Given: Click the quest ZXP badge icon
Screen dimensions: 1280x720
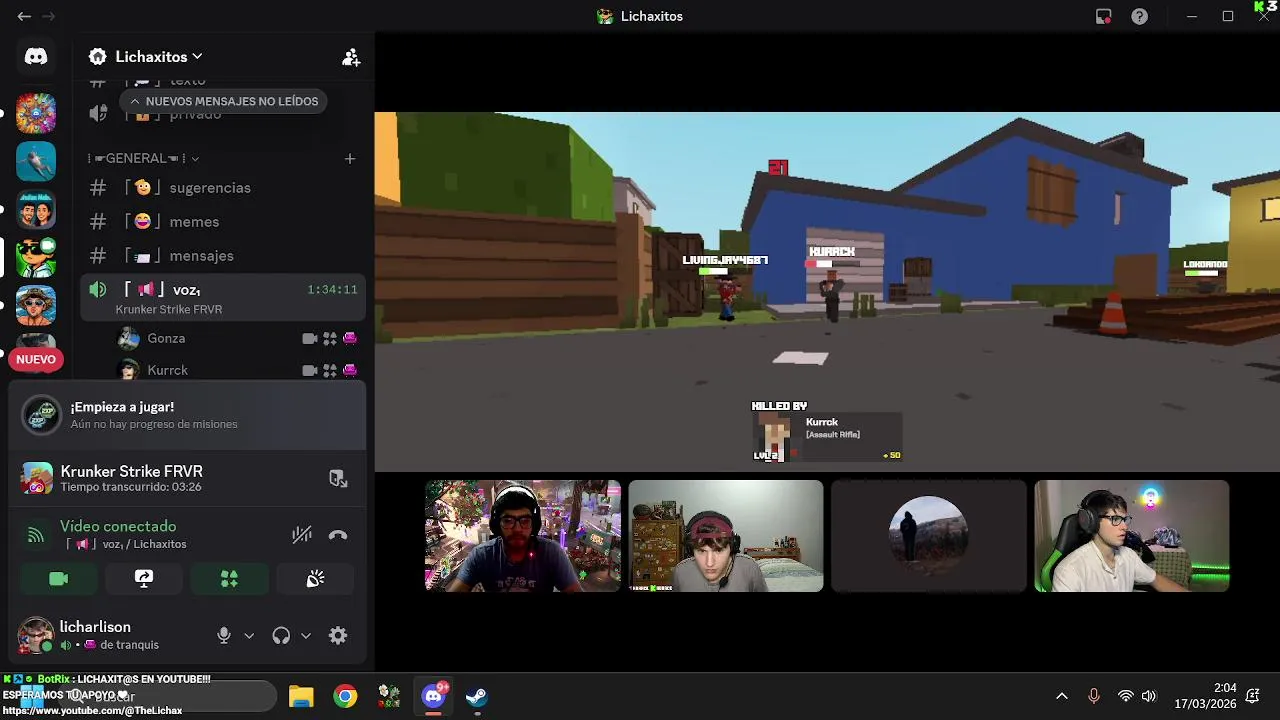Looking at the screenshot, I should tap(41, 415).
